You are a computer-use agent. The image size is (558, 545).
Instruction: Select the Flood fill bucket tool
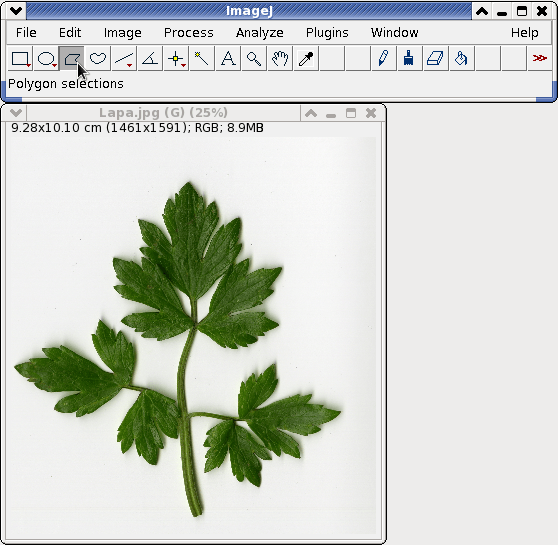coord(462,59)
